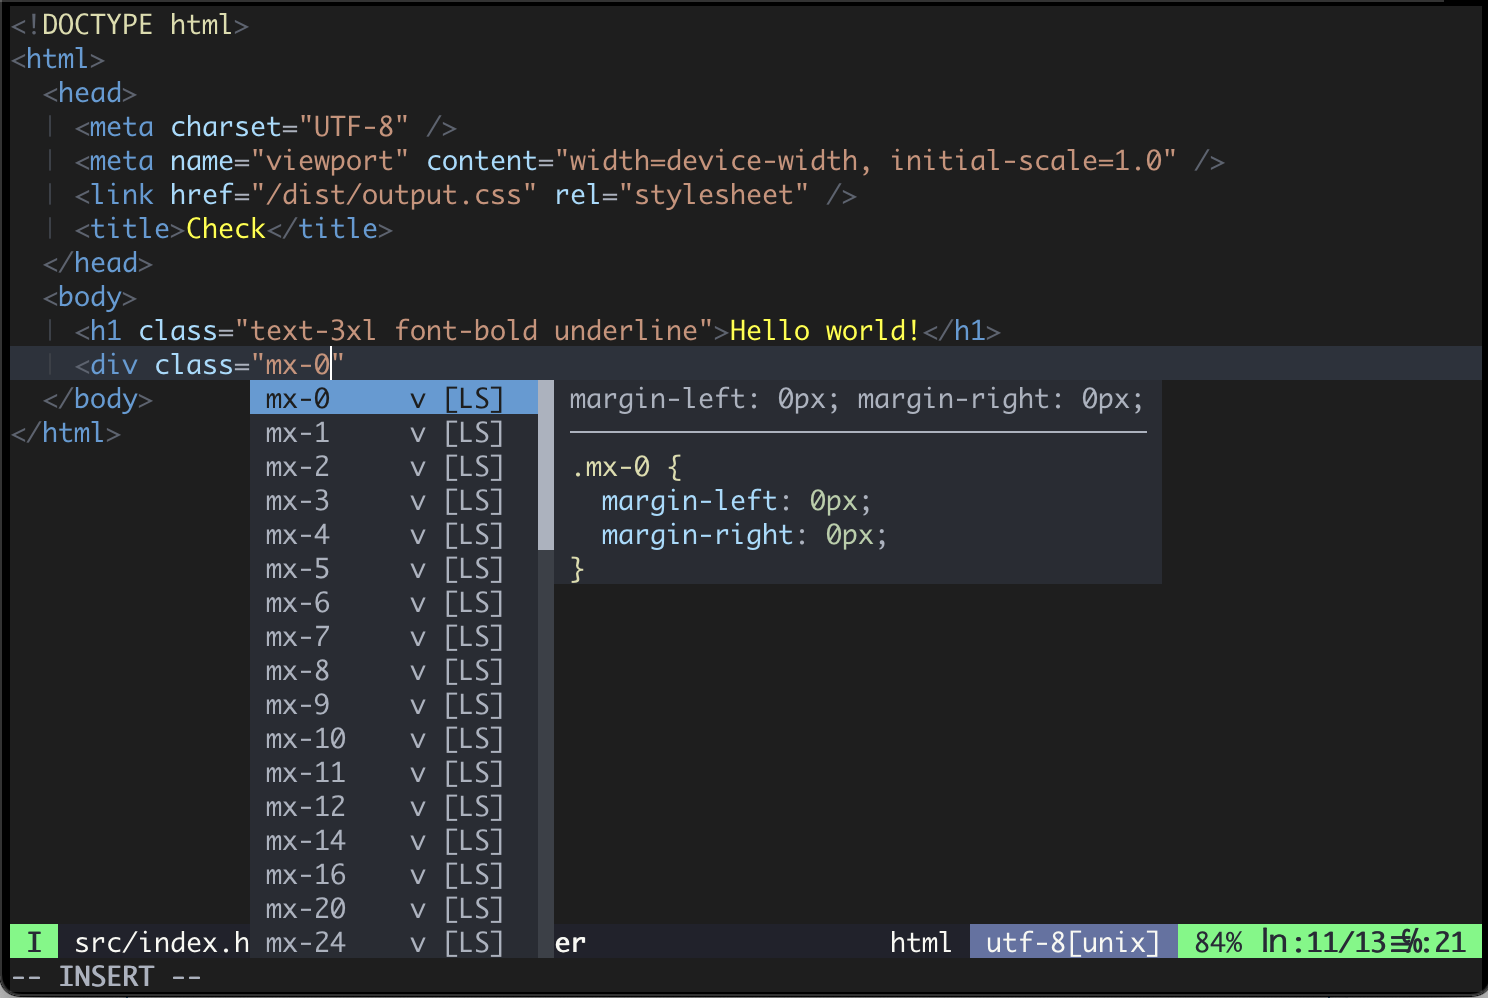Click the closing body tag
Viewport: 1488px width, 998px height.
click(x=98, y=399)
